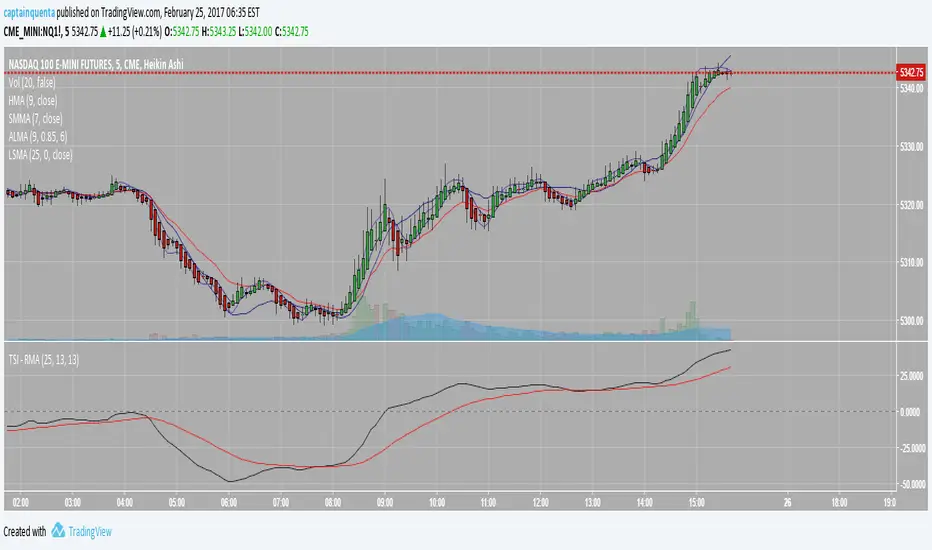Click the 26 date axis label
Screen dimensions: 932x550
787,502
